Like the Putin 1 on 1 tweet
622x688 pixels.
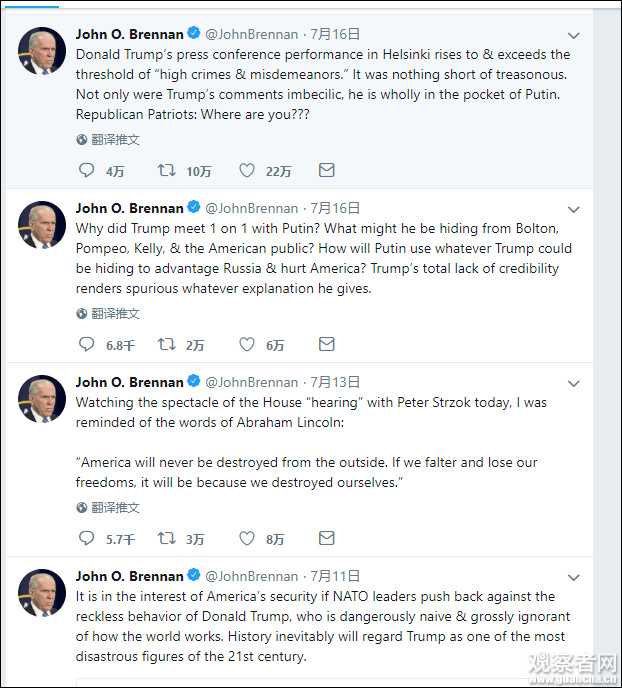247,345
